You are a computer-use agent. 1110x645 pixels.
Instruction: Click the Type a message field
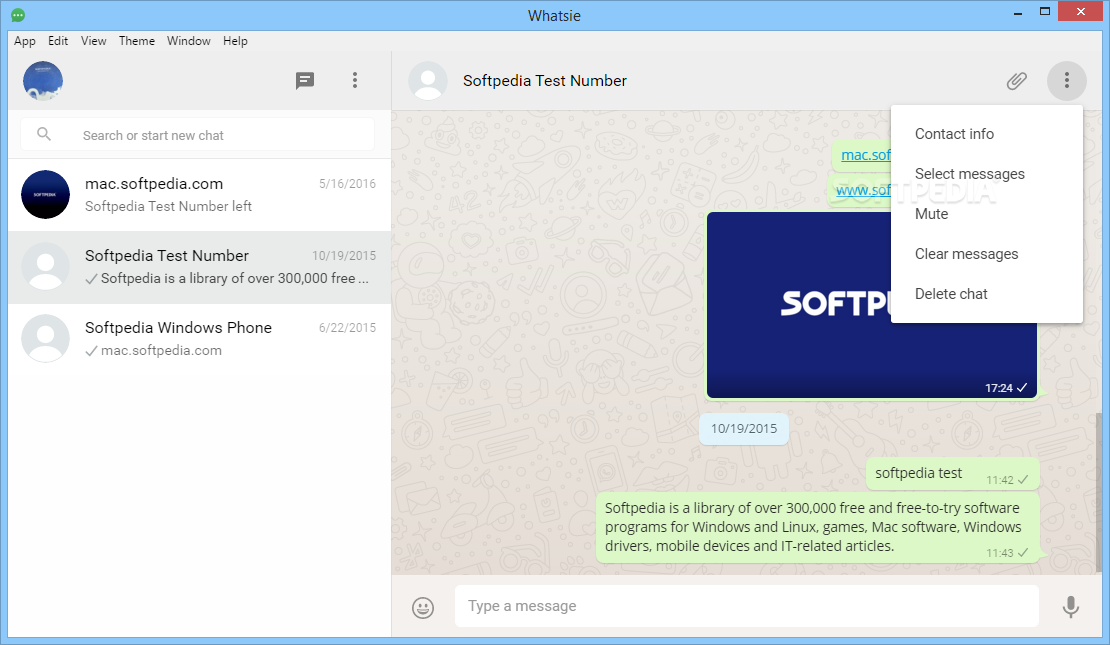747,606
